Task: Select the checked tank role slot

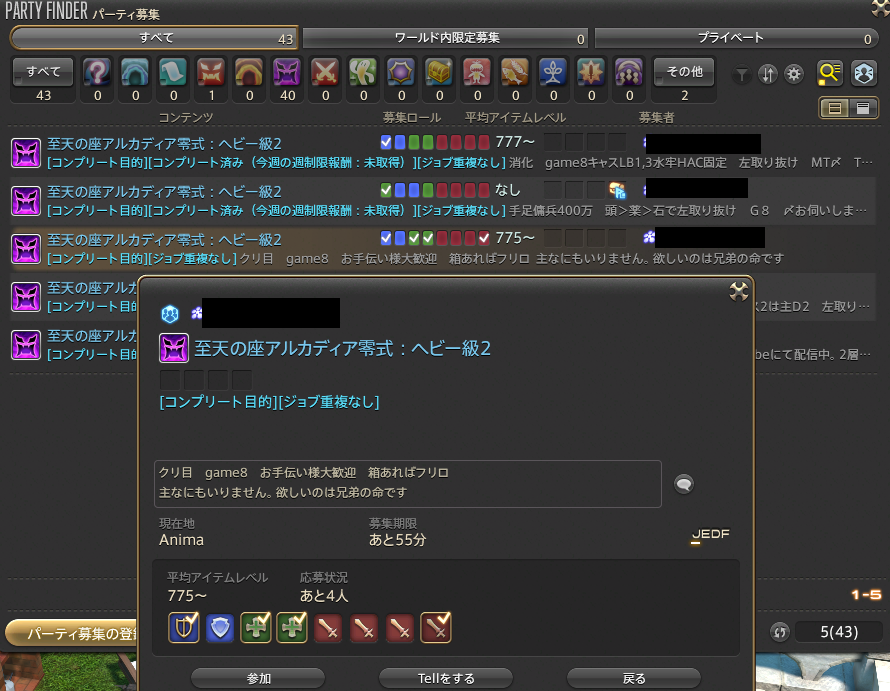Action: click(x=184, y=628)
